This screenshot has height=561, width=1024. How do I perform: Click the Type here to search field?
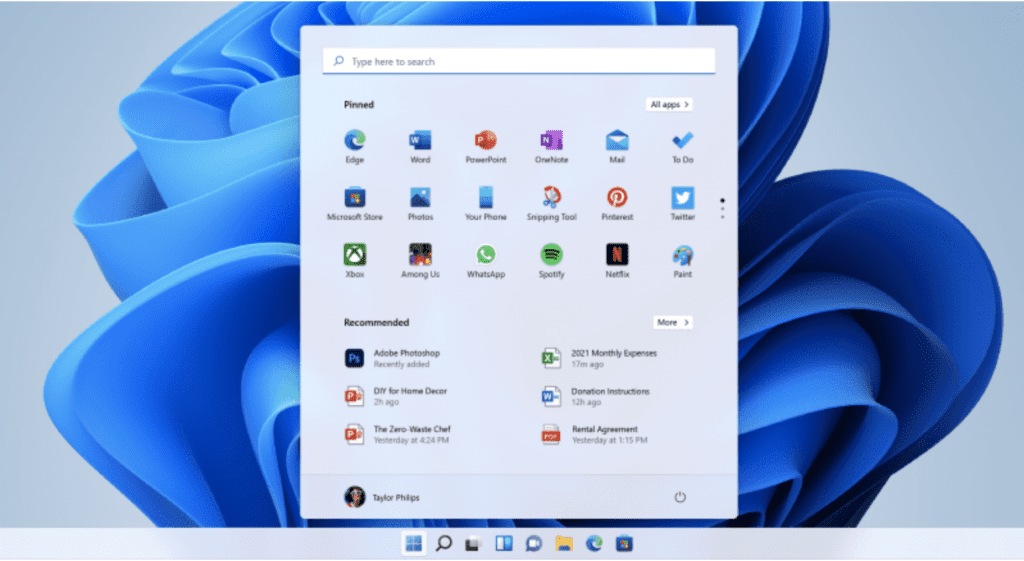pyautogui.click(x=519, y=61)
